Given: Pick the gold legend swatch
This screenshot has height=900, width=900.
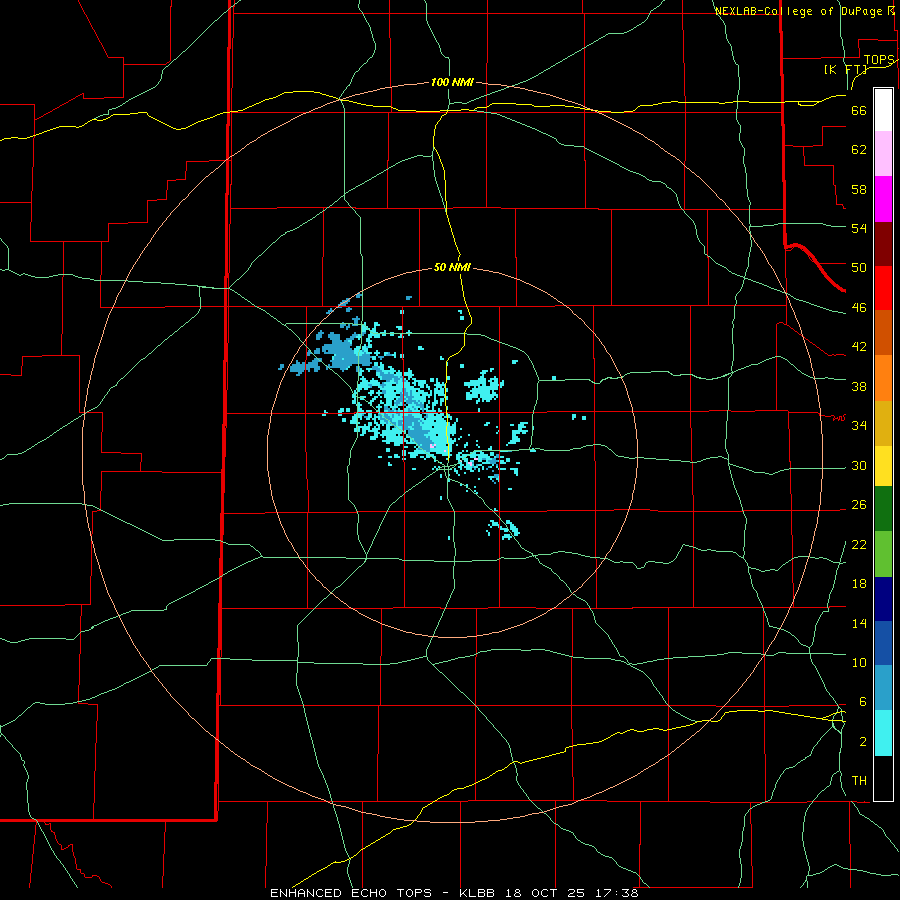Looking at the screenshot, I should coord(883,423).
